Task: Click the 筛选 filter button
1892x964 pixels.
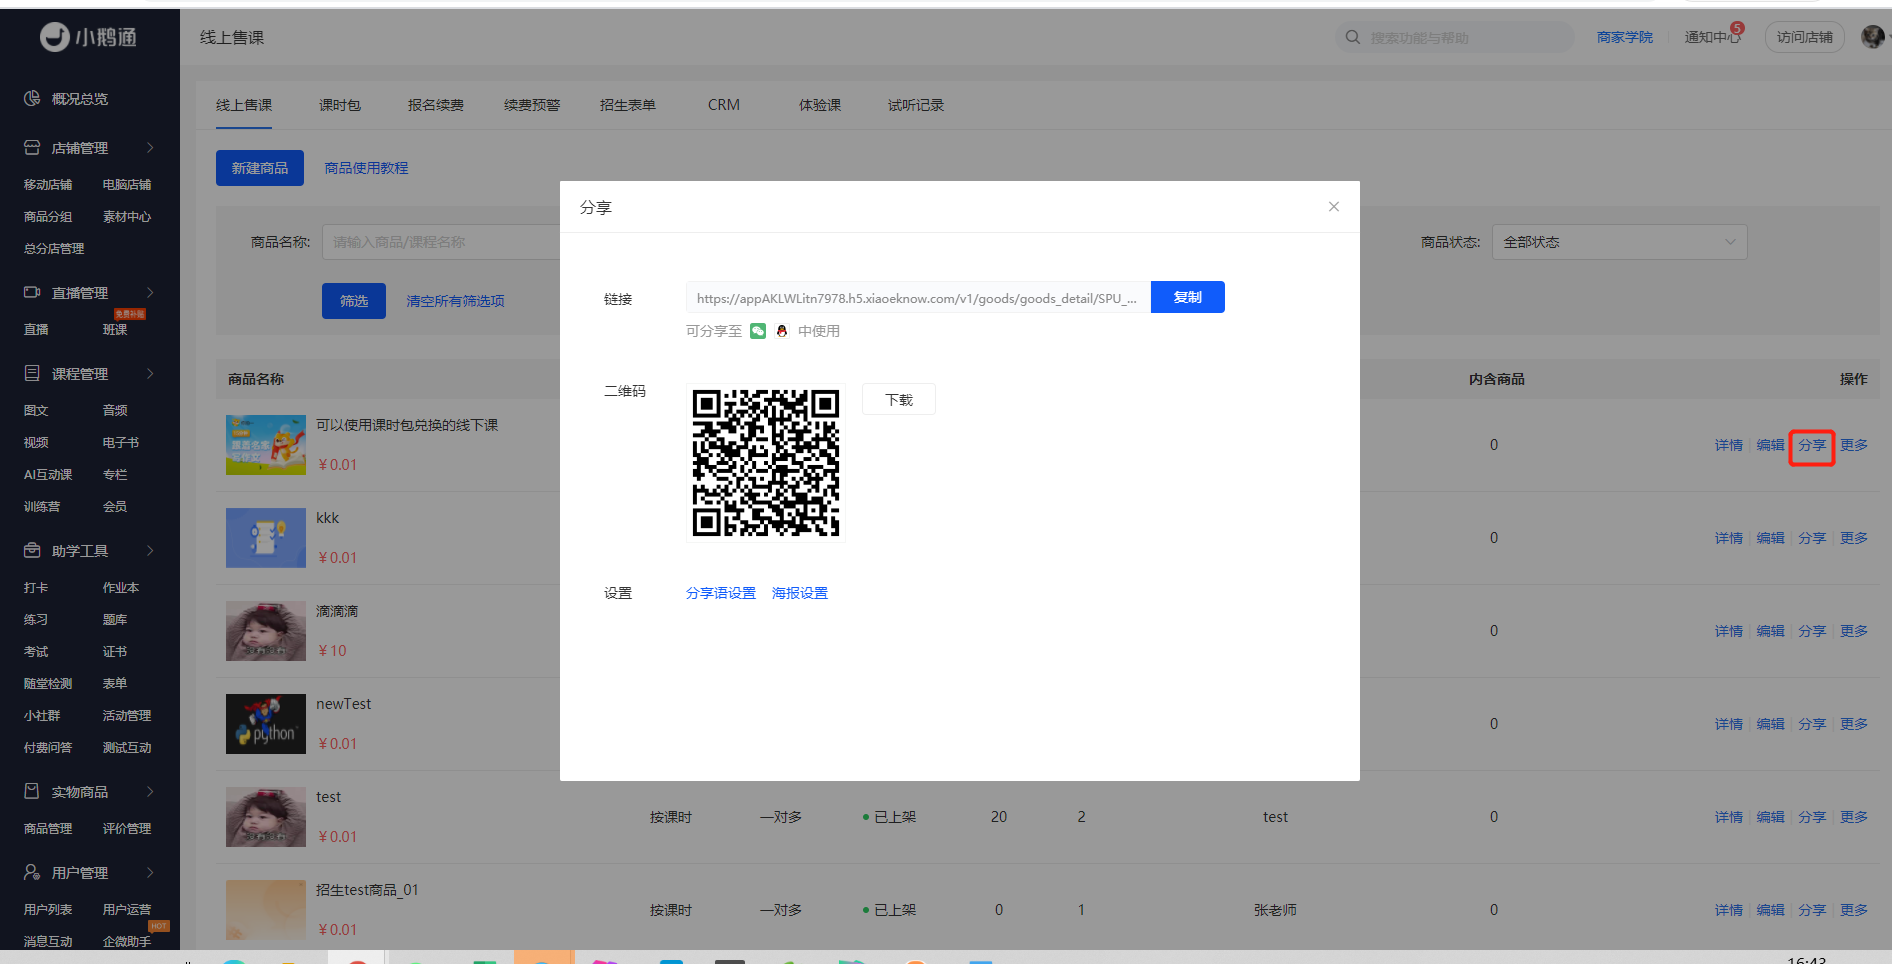Action: [354, 301]
